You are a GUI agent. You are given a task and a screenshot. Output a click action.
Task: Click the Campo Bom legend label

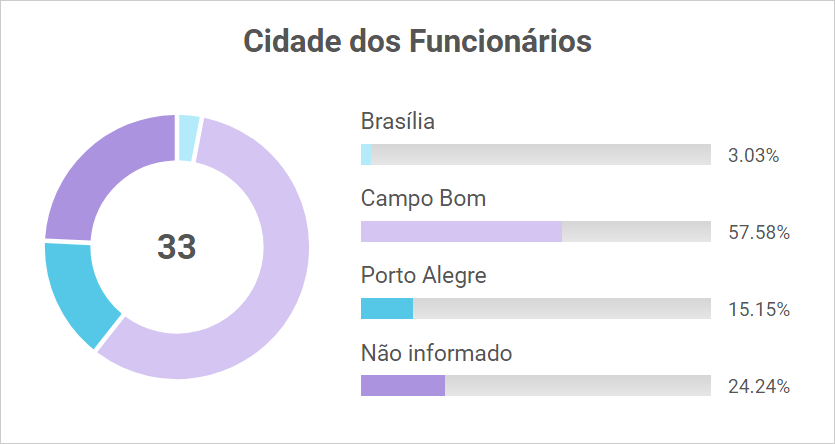point(423,198)
